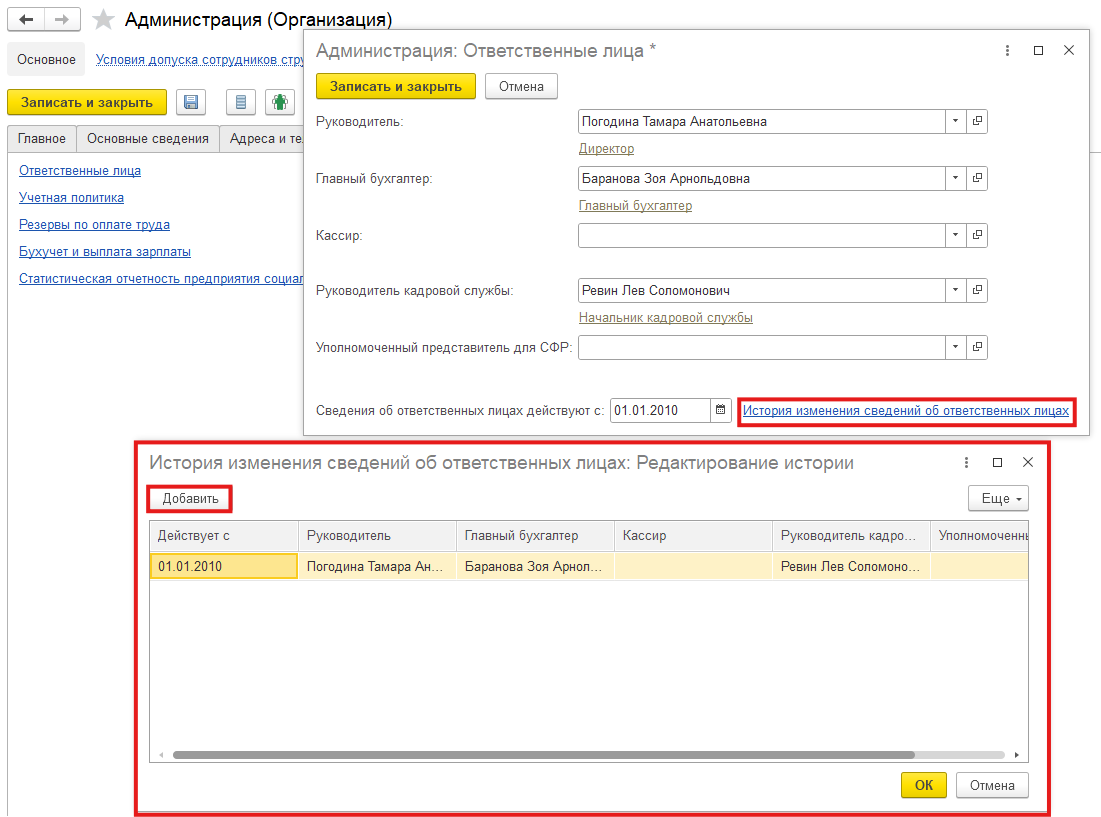Open Условия допуска сотрудников link
The width and height of the screenshot is (1101, 817).
tap(199, 60)
